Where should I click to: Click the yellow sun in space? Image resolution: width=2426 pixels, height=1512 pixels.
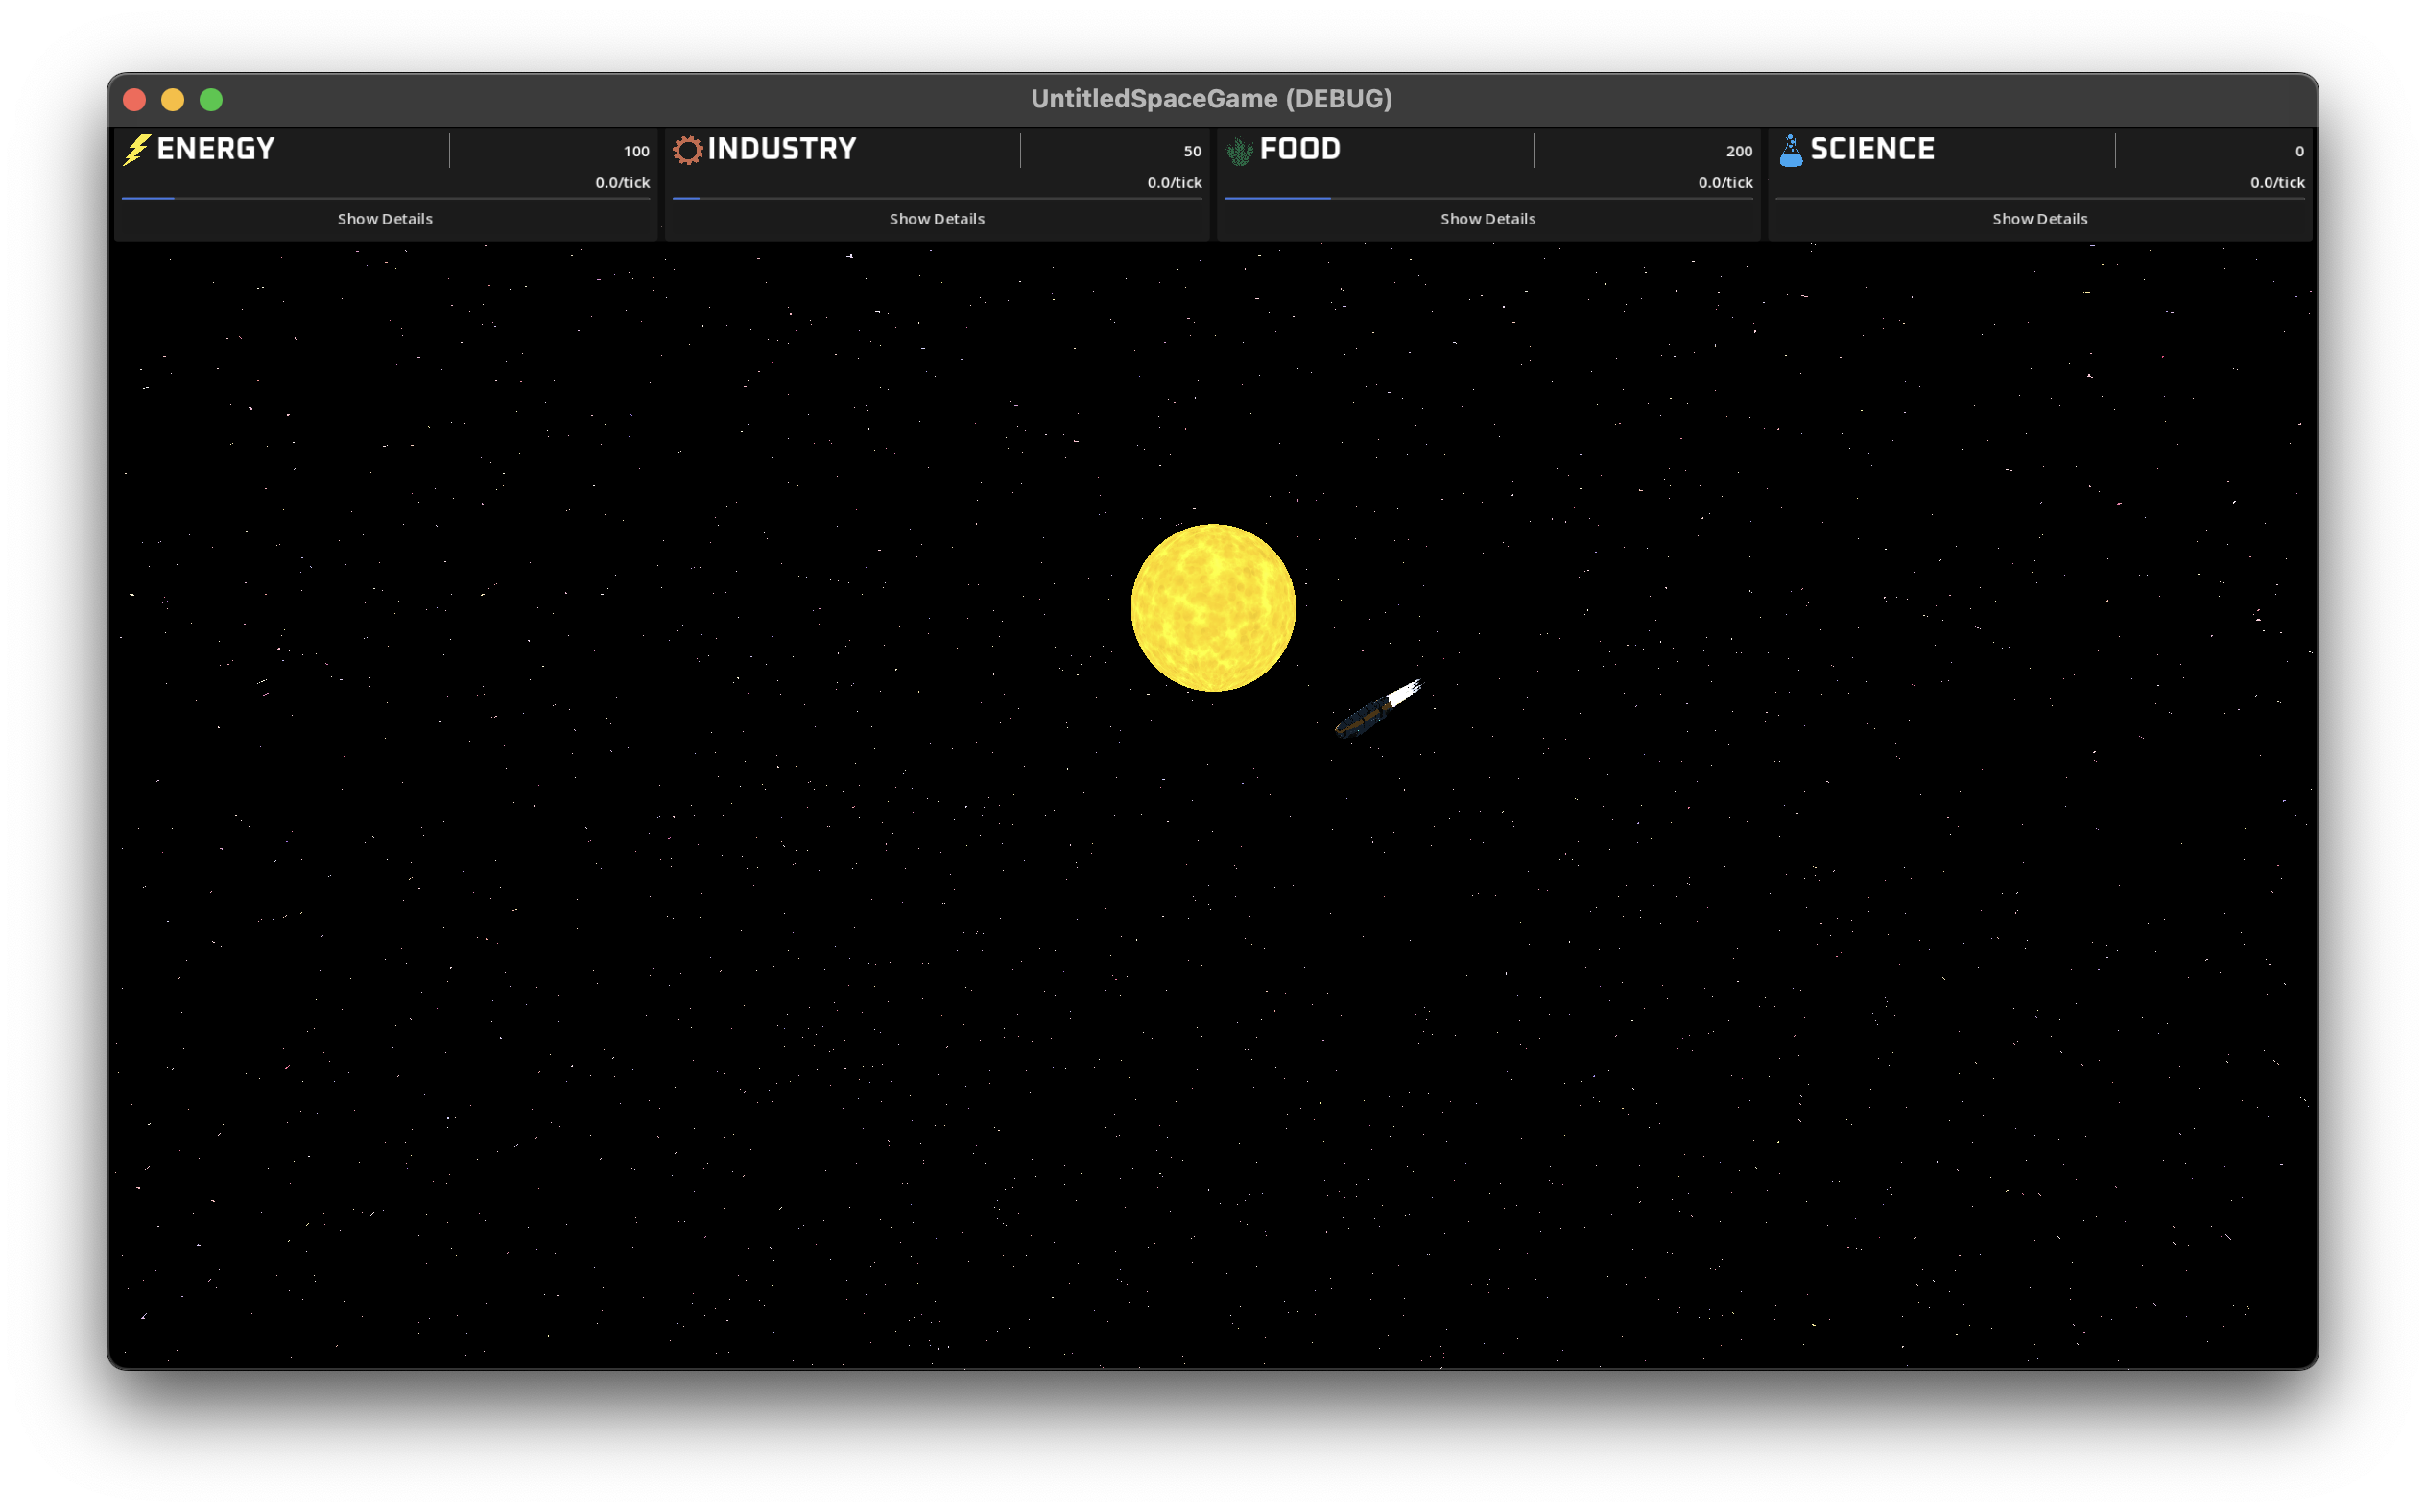tap(1213, 605)
